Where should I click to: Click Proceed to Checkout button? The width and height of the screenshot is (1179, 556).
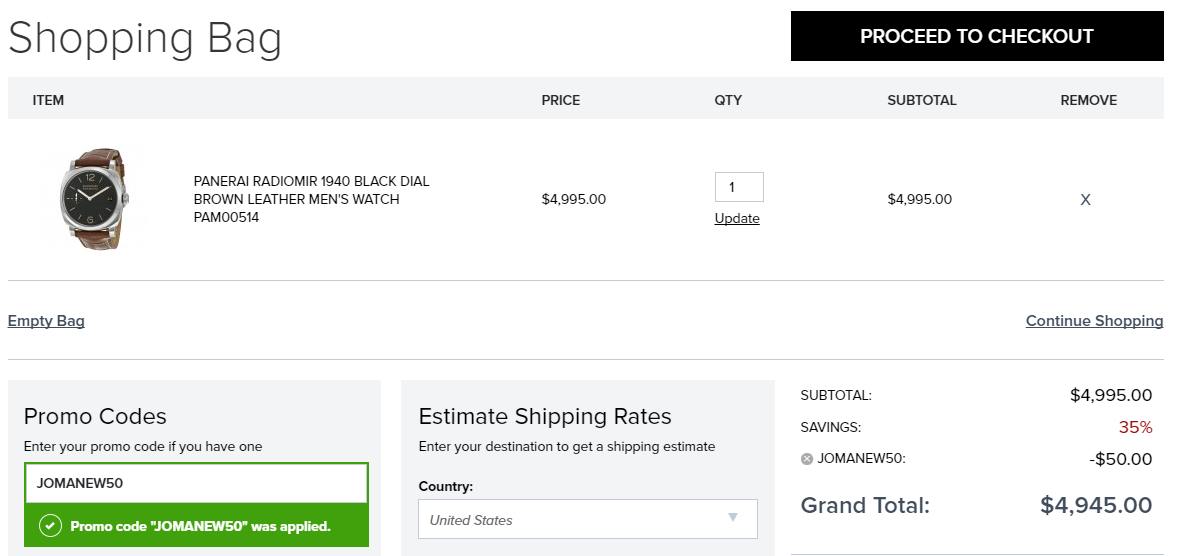tap(977, 36)
